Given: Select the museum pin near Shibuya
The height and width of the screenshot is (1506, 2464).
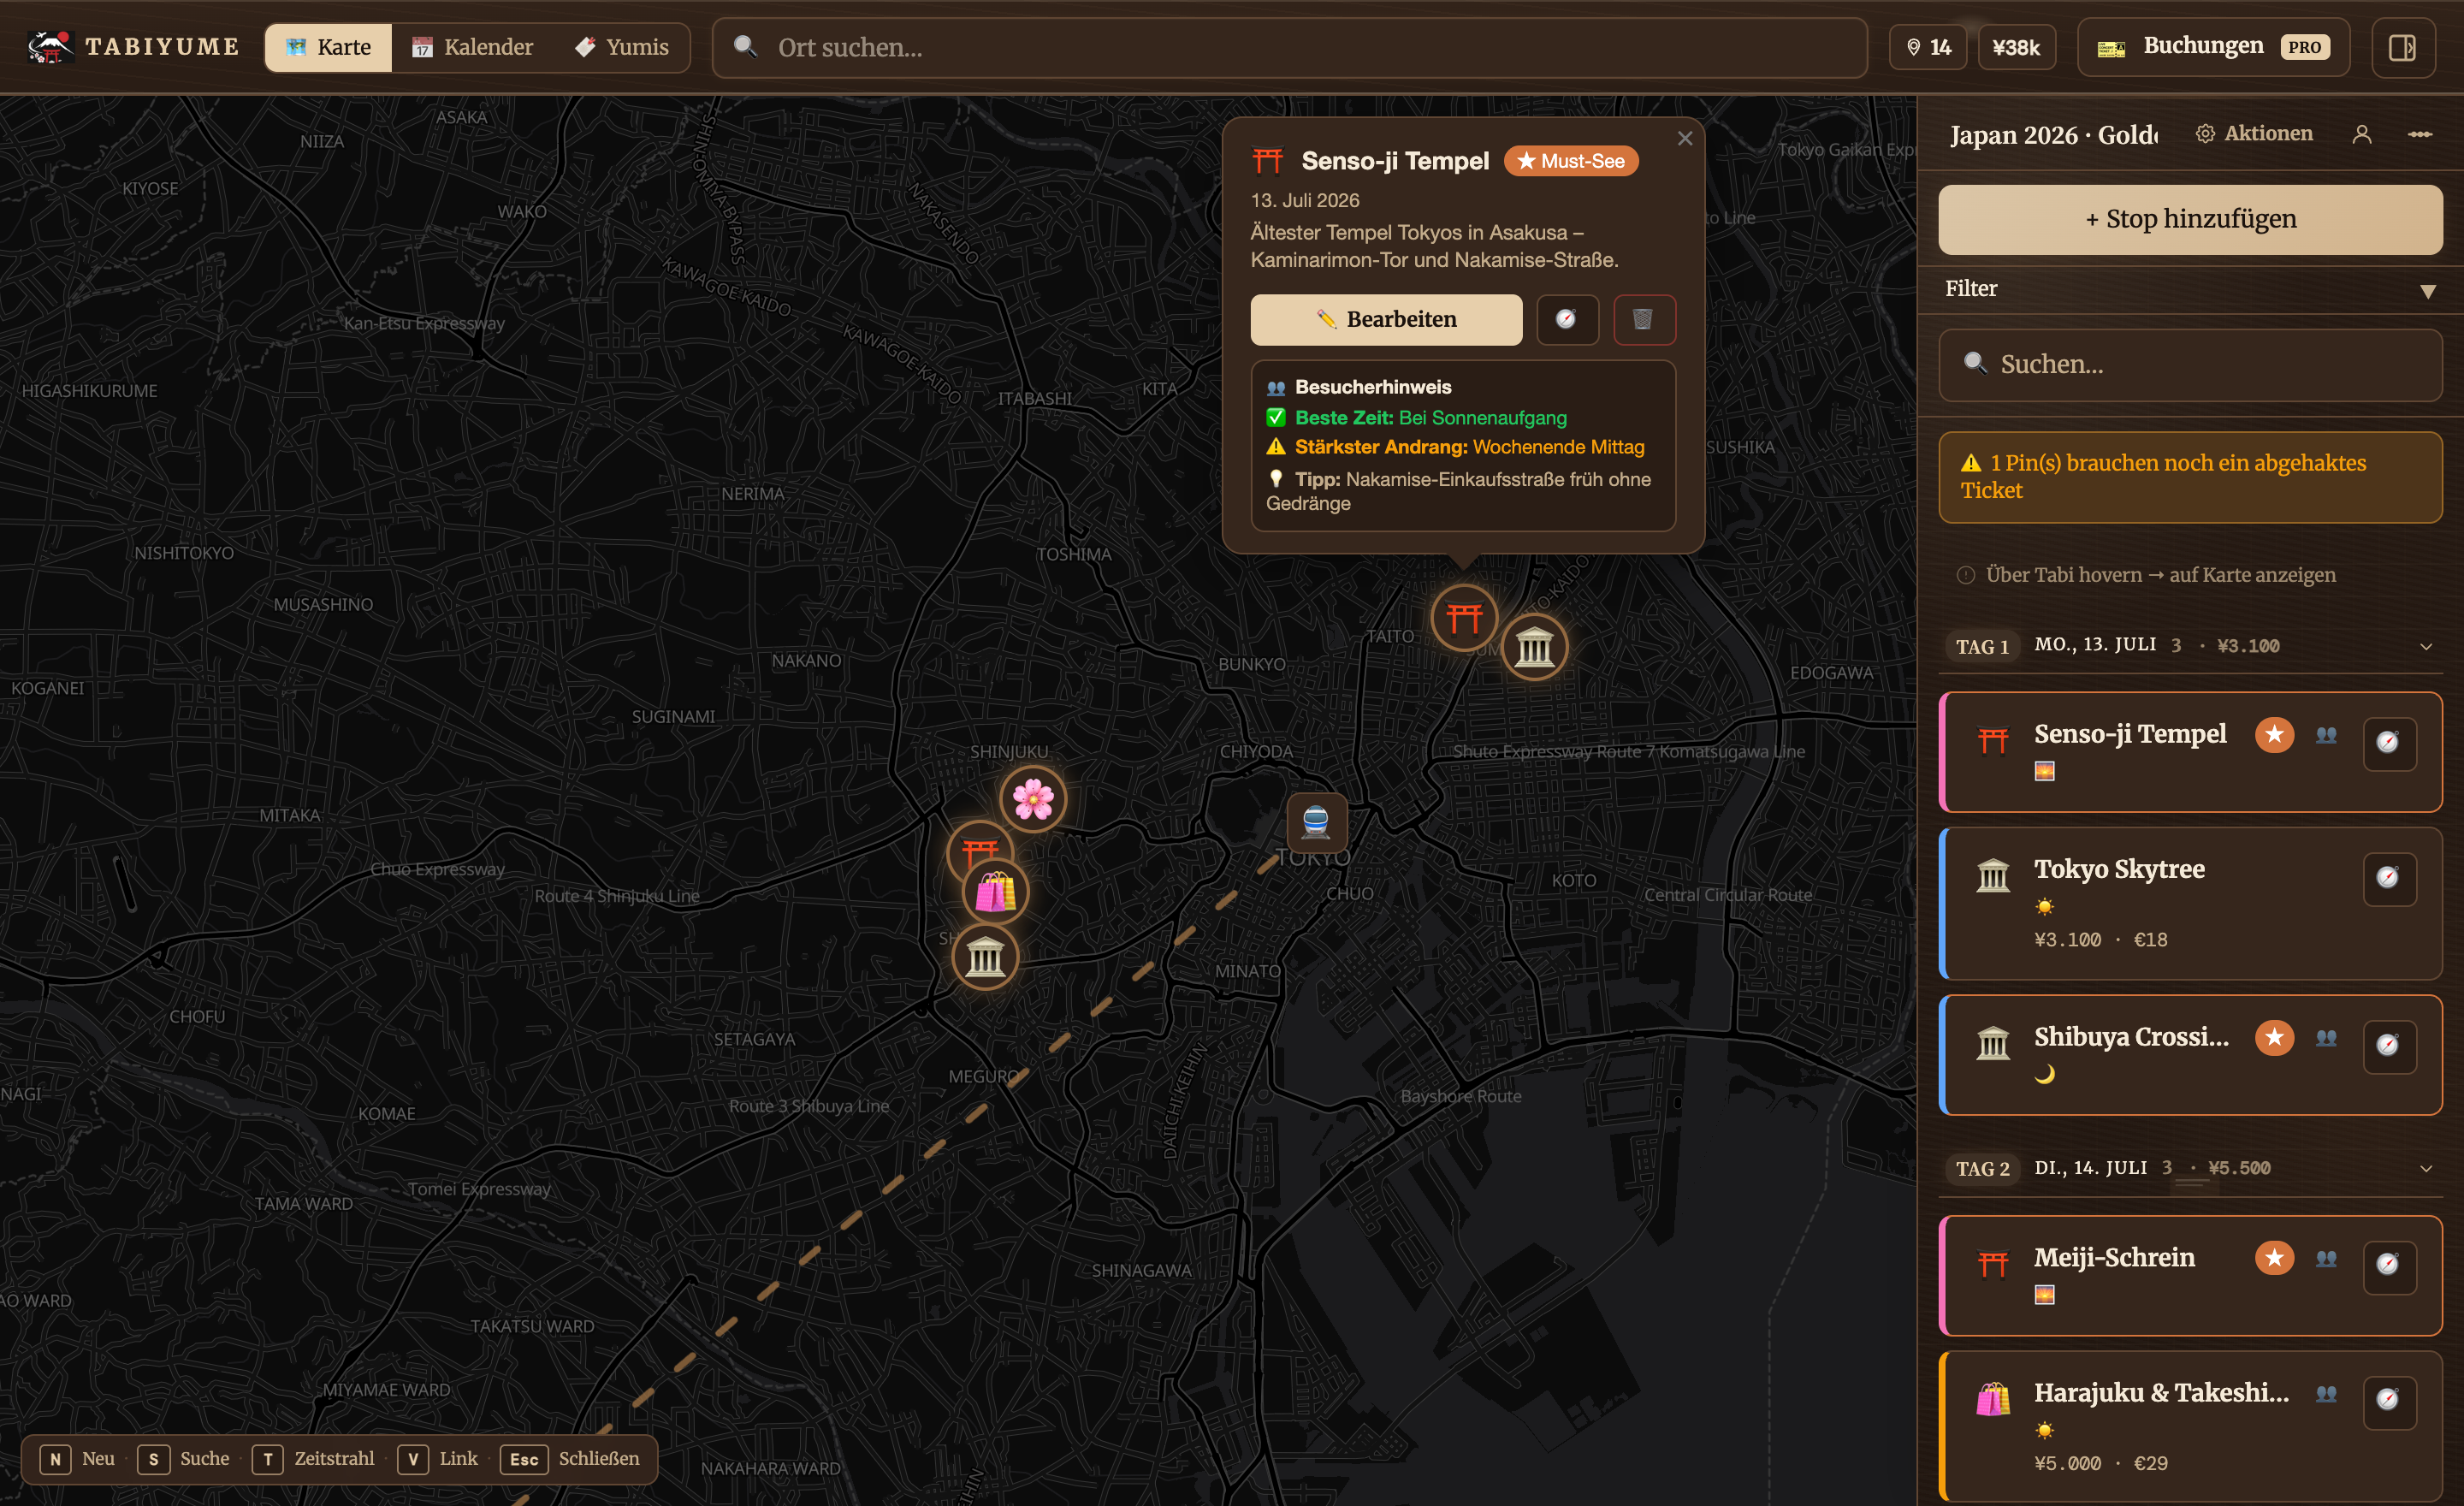Looking at the screenshot, I should pos(985,957).
